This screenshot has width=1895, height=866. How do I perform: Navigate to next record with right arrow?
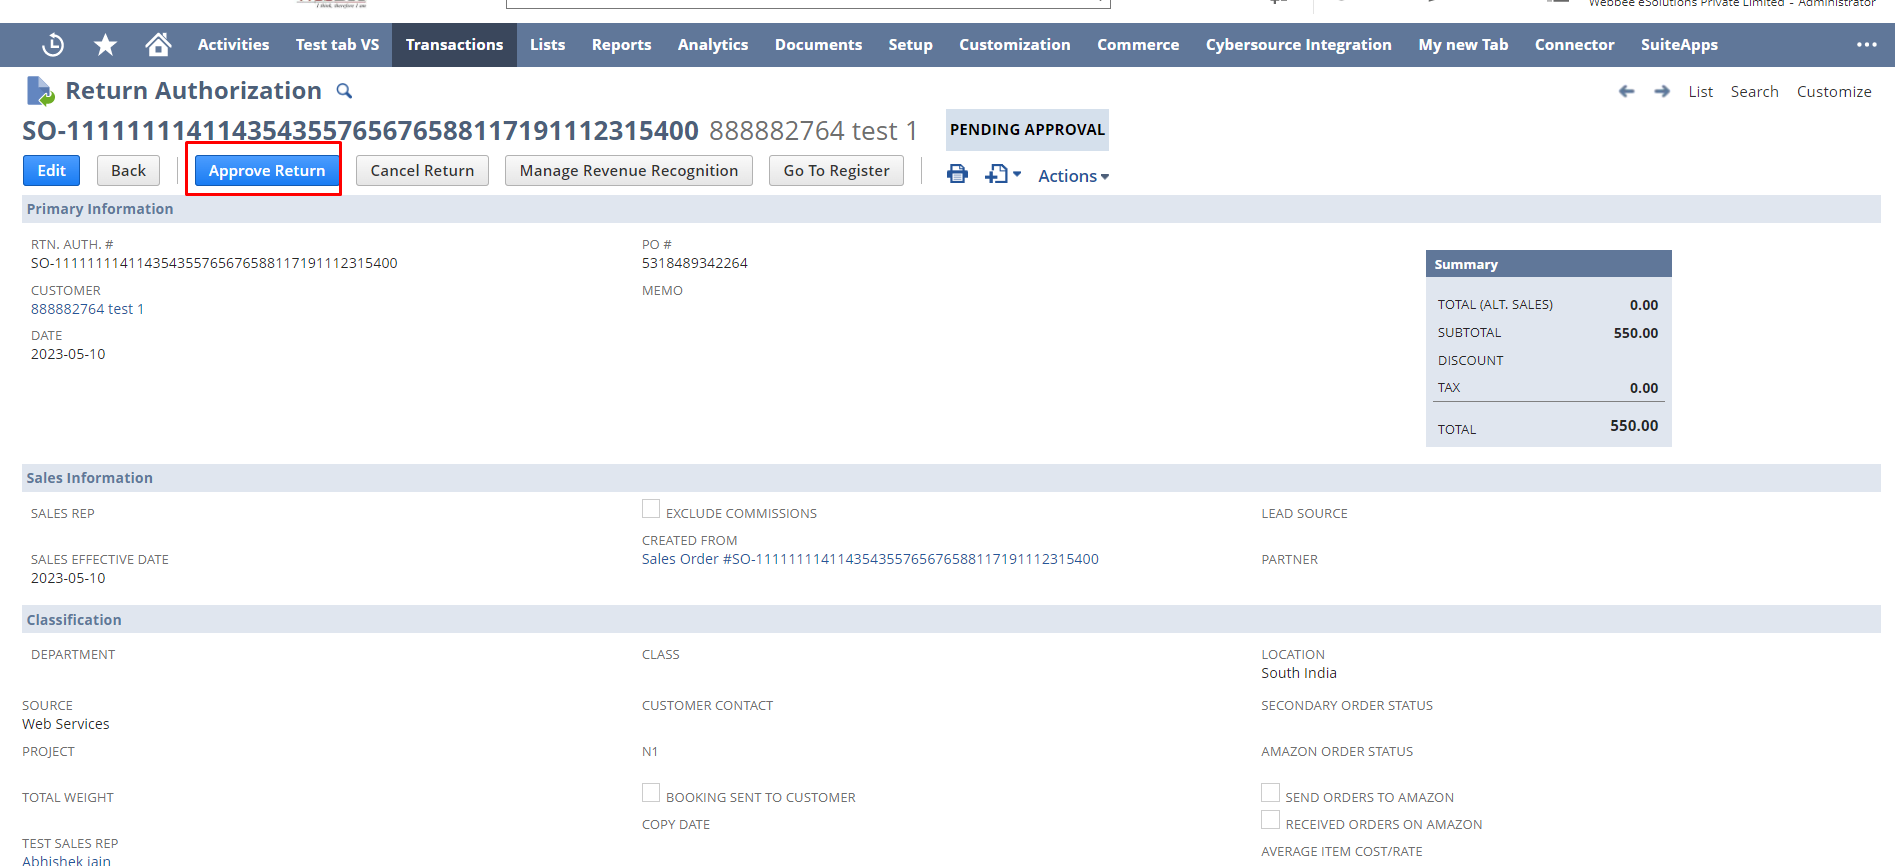point(1662,92)
